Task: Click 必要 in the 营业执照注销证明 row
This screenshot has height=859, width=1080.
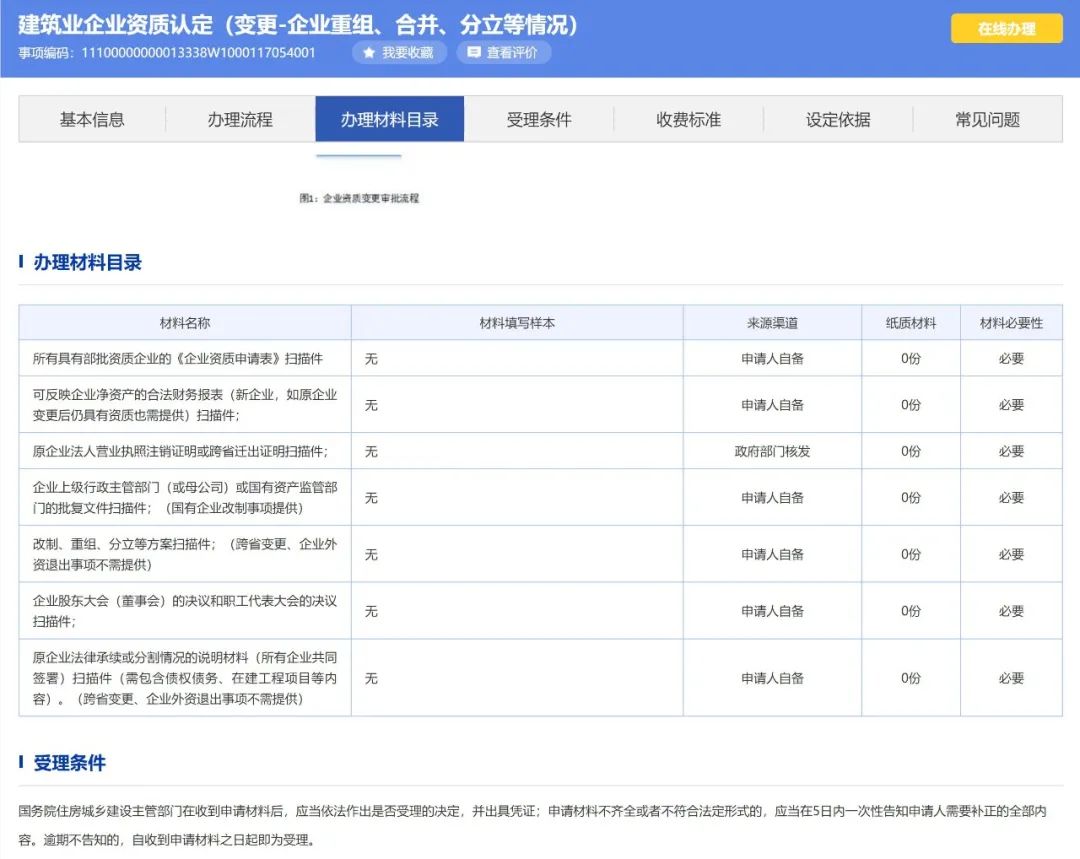Action: 1011,451
